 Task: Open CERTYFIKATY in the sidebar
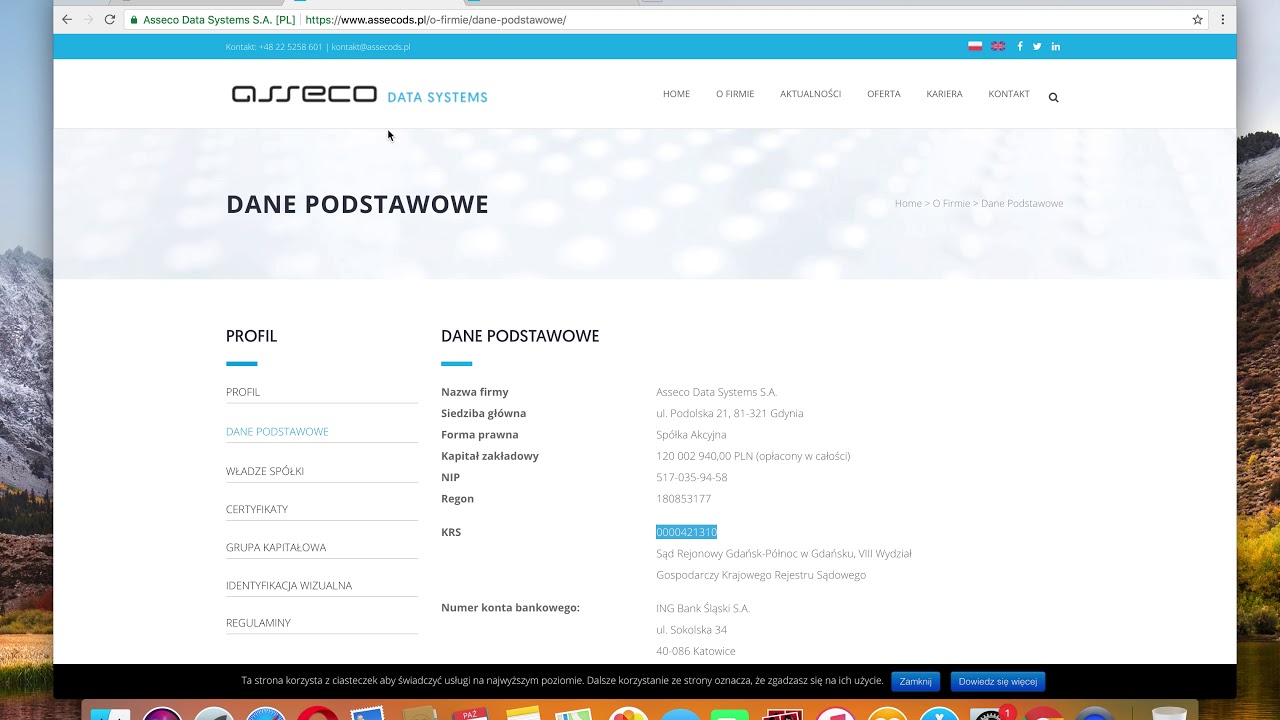[x=257, y=509]
